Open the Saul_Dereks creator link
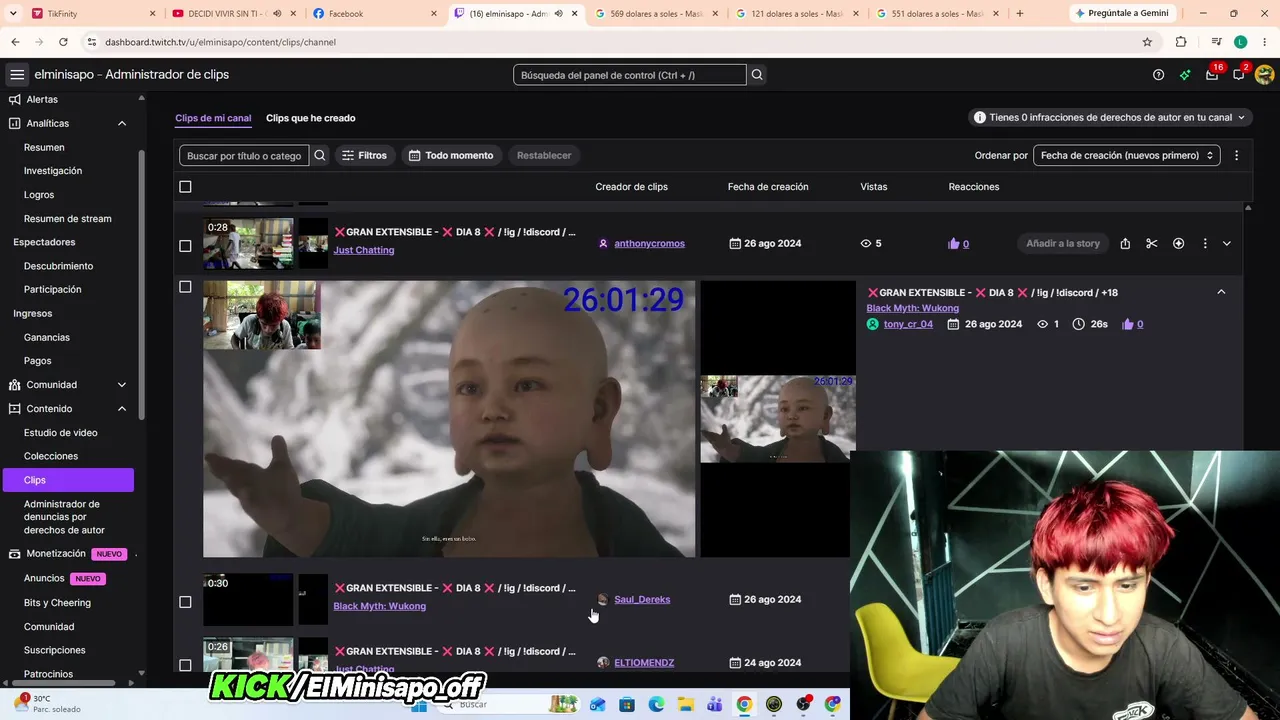The image size is (1280, 720). tap(642, 600)
